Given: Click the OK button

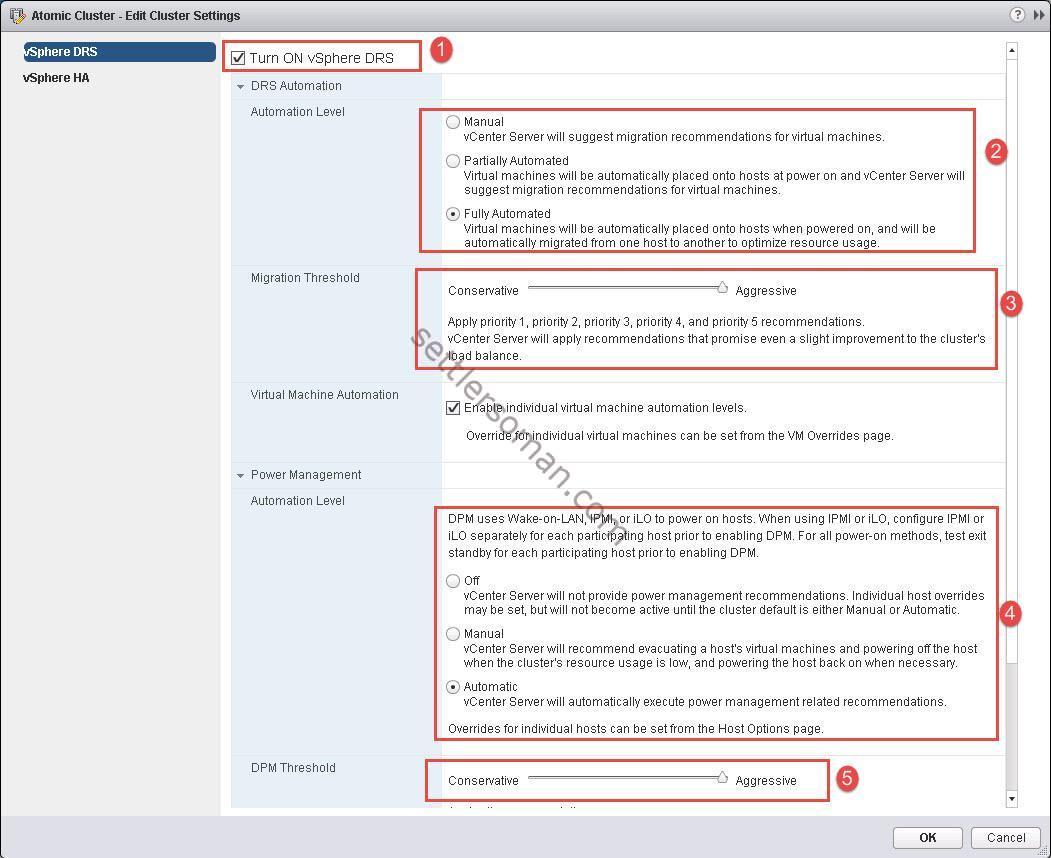Looking at the screenshot, I should pos(928,837).
